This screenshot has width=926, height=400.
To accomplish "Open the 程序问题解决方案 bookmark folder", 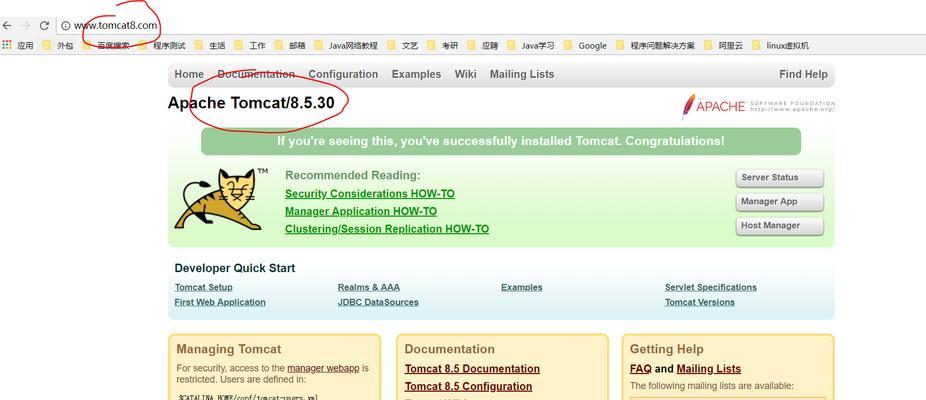I will pyautogui.click(x=656, y=45).
